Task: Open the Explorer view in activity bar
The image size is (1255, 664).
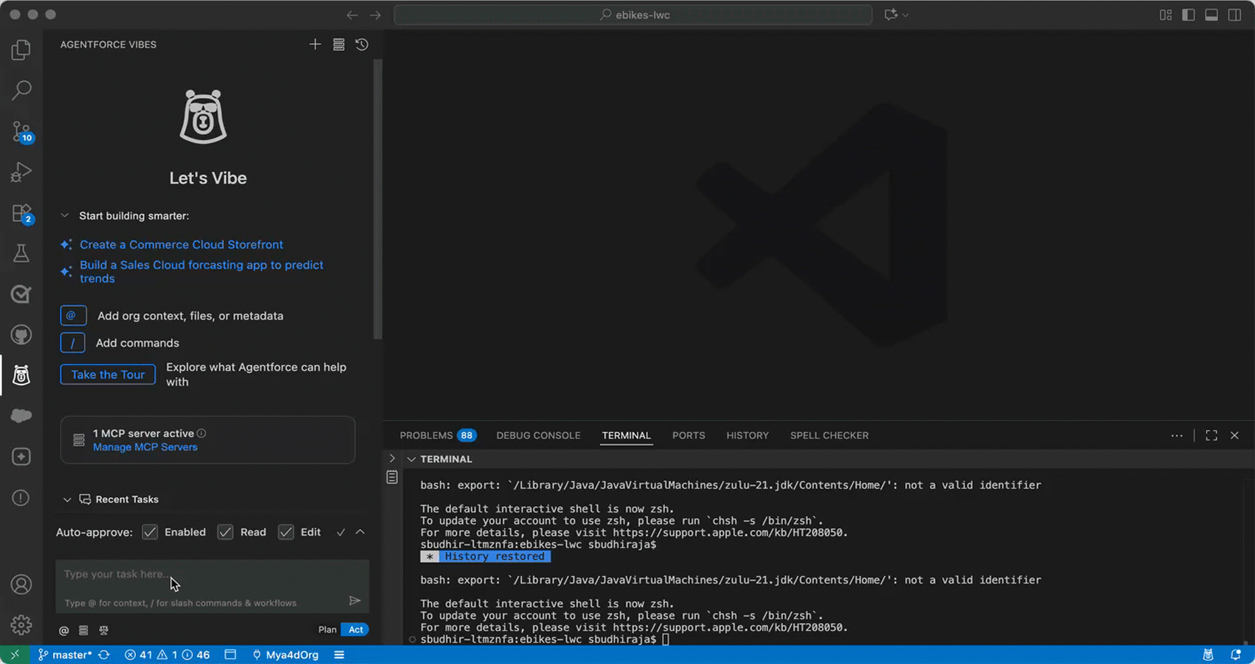Action: (21, 50)
